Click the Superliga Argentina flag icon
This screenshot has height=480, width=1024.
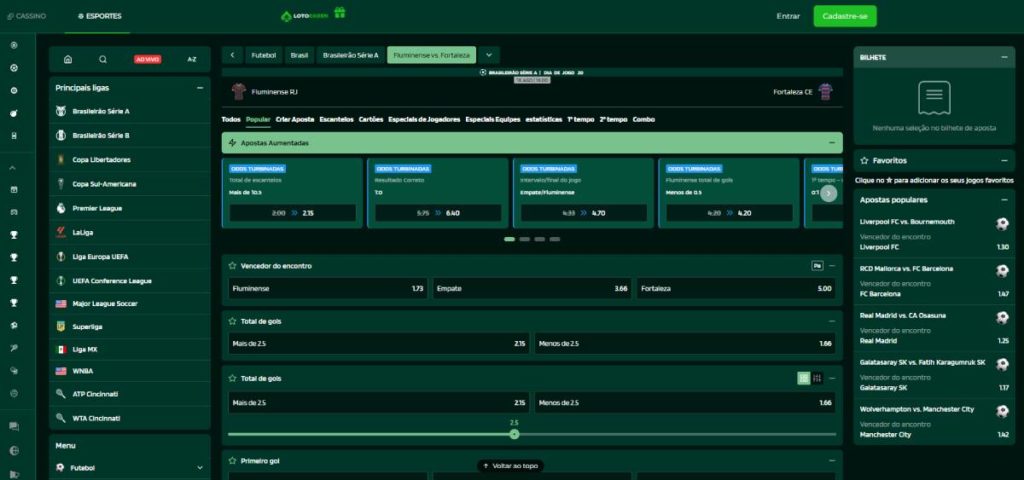point(61,326)
